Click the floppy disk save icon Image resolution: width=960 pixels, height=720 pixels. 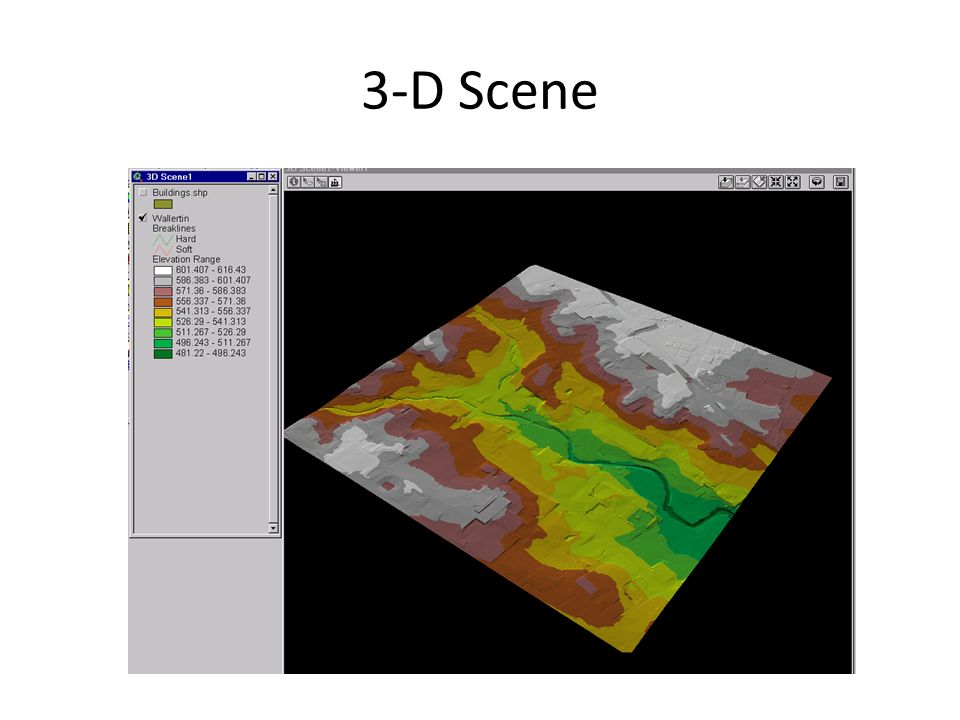841,182
